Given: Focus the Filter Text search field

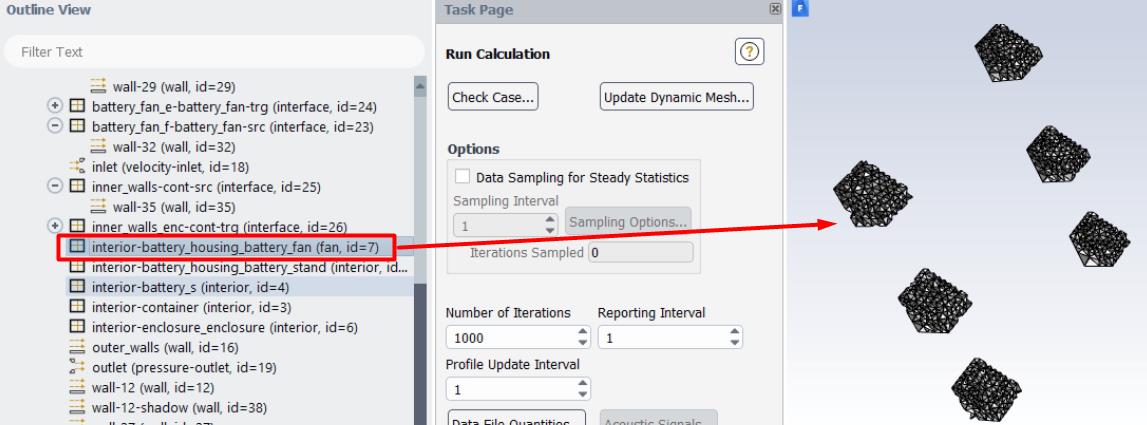Looking at the screenshot, I should click(214, 52).
